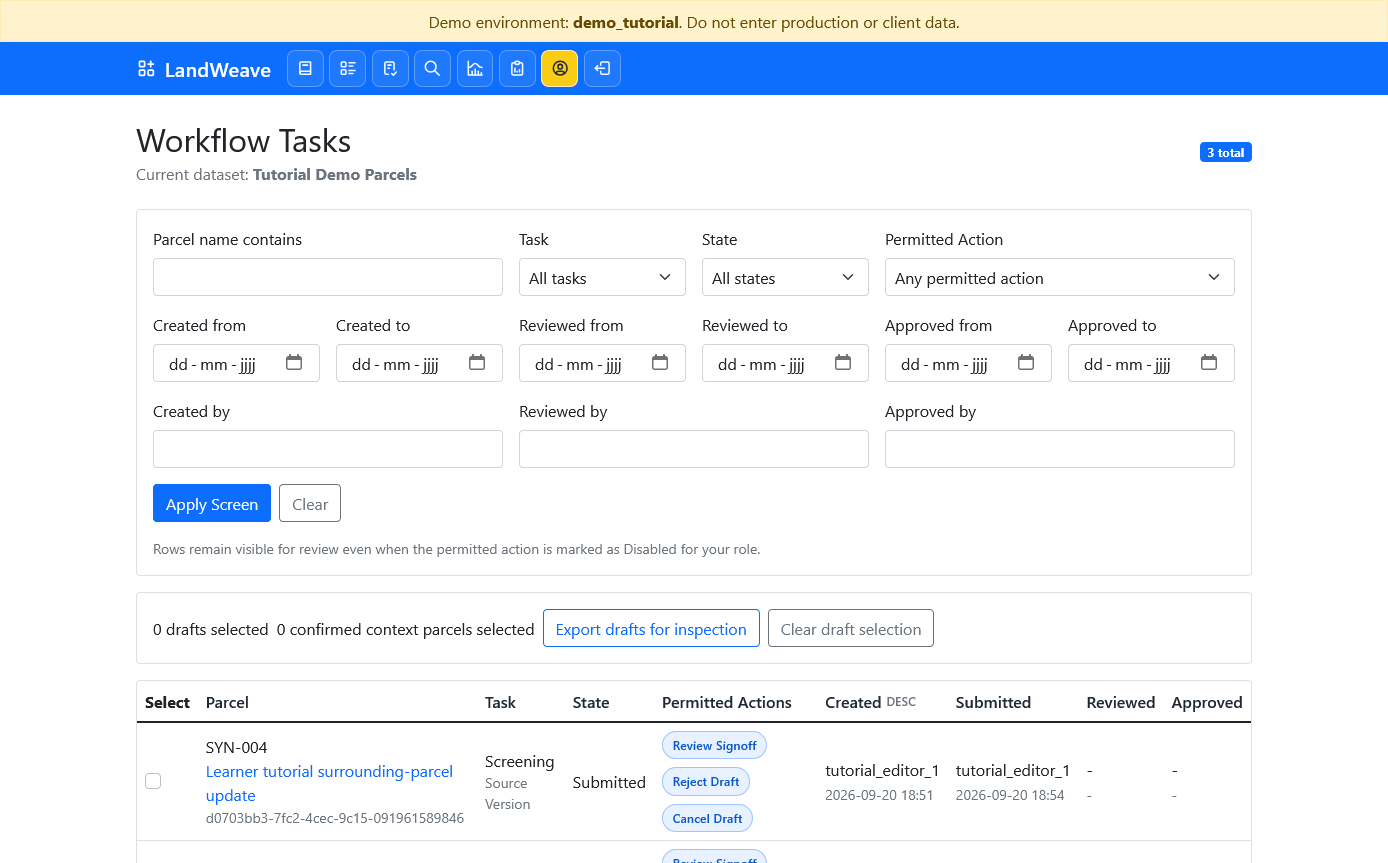Open Learner tutorial surrounding-parcel update link
The height and width of the screenshot is (863, 1388).
pos(329,783)
